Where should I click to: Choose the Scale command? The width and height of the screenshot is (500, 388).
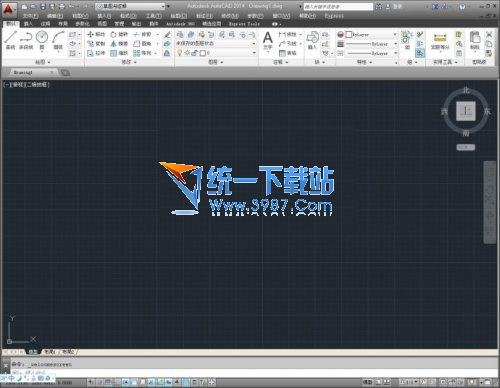119,53
